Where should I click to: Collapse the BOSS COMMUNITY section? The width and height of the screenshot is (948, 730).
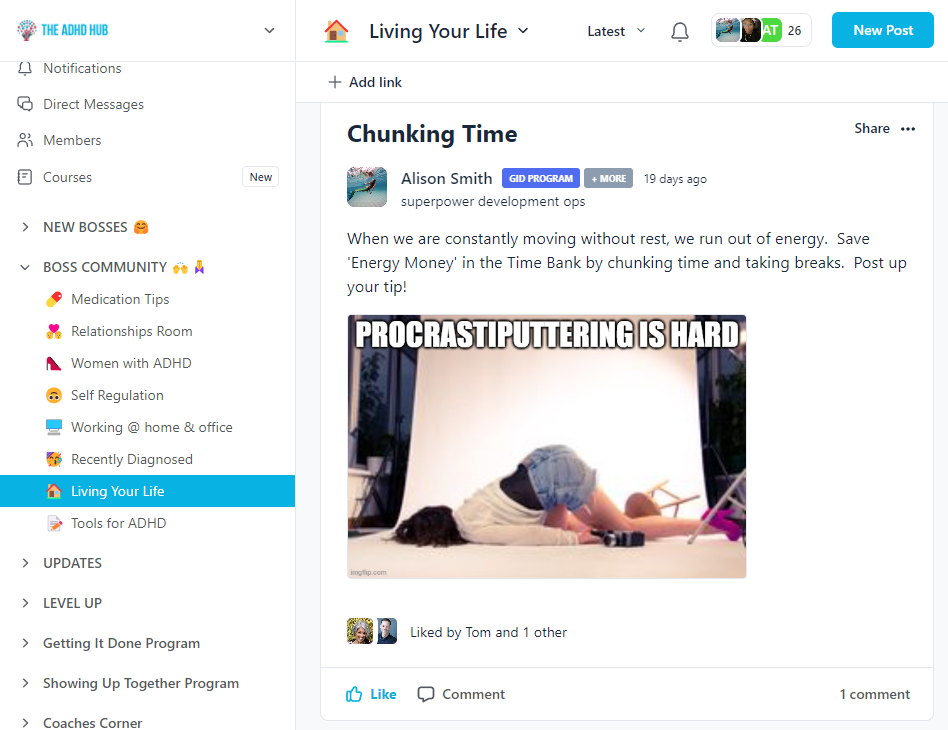(x=25, y=267)
